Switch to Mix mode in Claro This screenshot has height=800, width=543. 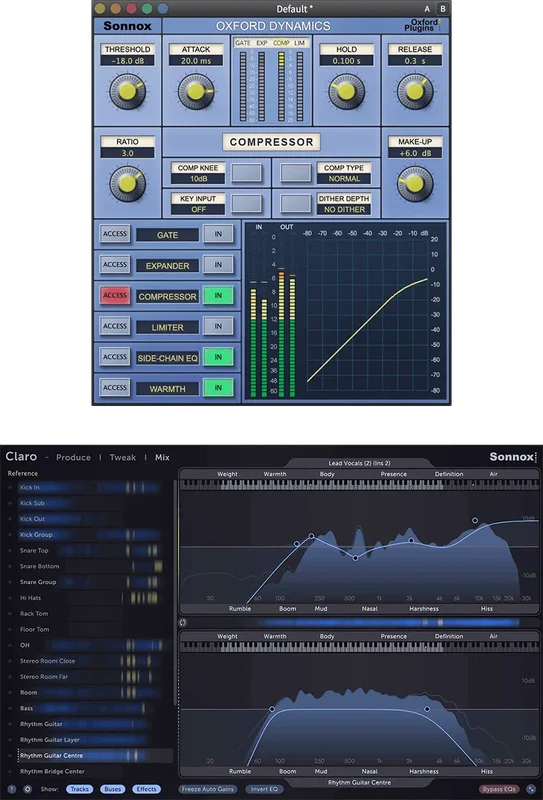pyautogui.click(x=162, y=458)
